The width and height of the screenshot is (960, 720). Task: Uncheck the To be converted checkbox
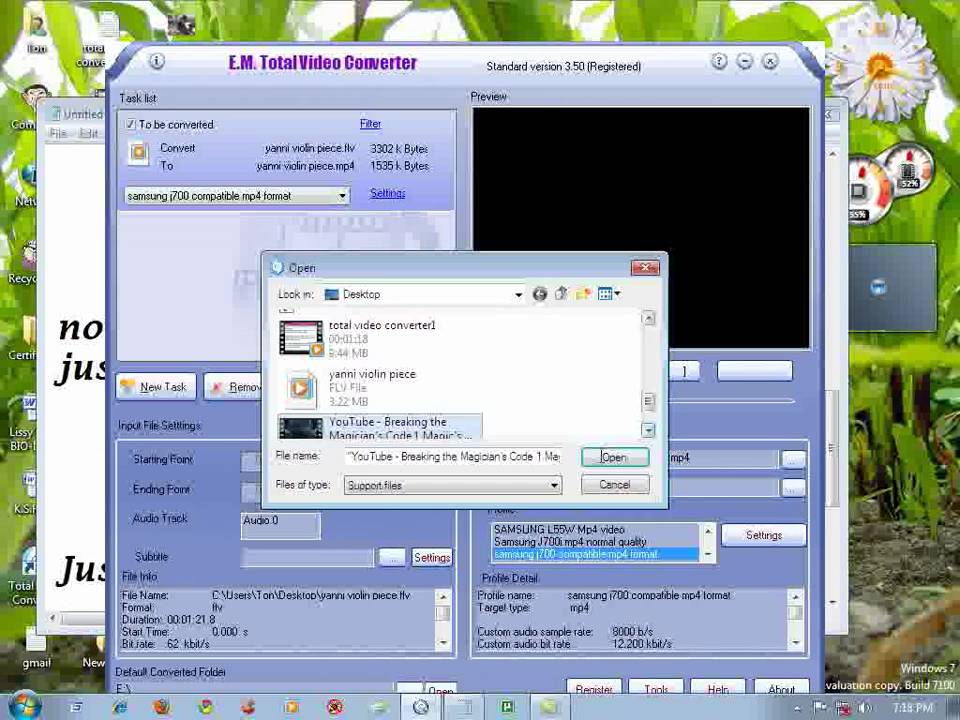point(130,124)
